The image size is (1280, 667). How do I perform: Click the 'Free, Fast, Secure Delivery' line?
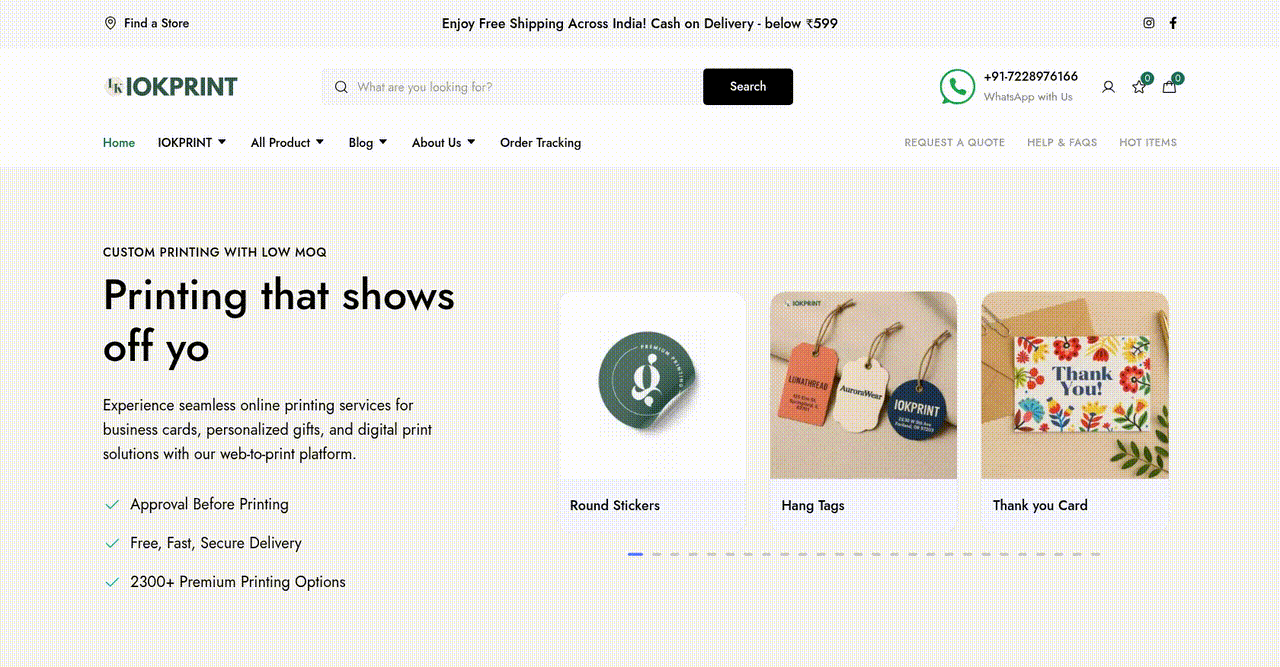tap(216, 543)
